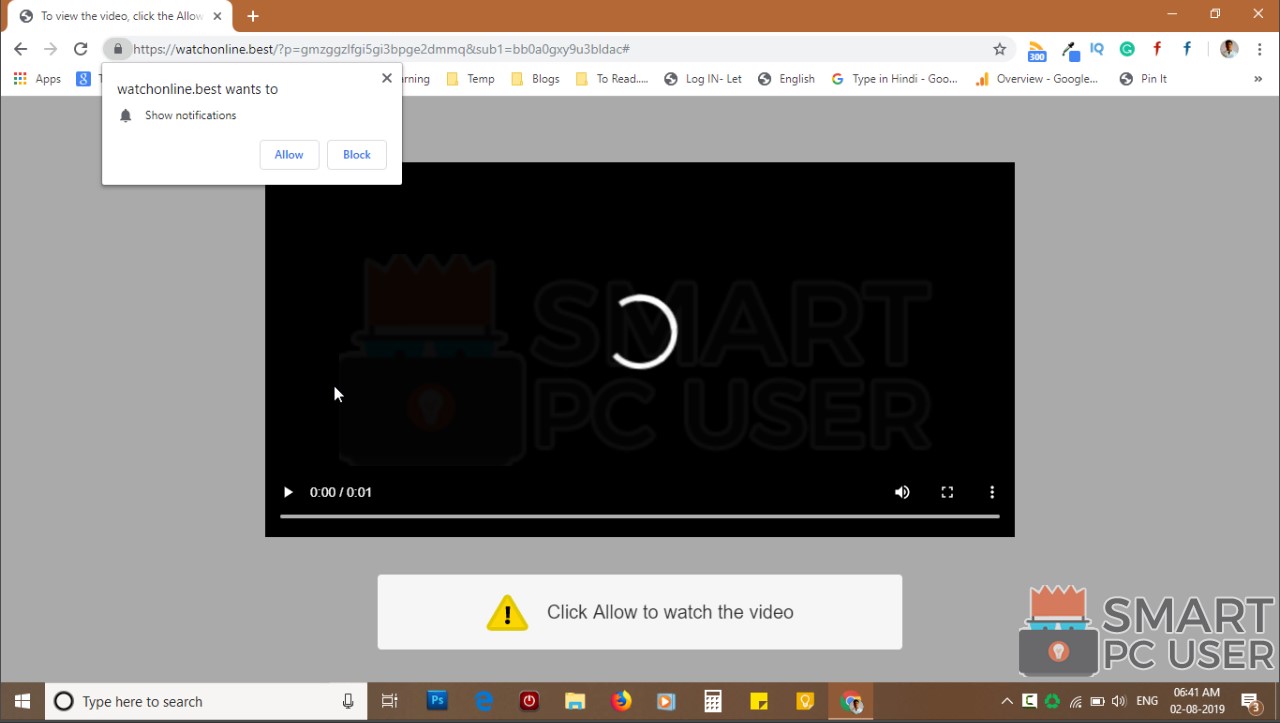
Task: Mute the video player audio
Action: point(902,492)
